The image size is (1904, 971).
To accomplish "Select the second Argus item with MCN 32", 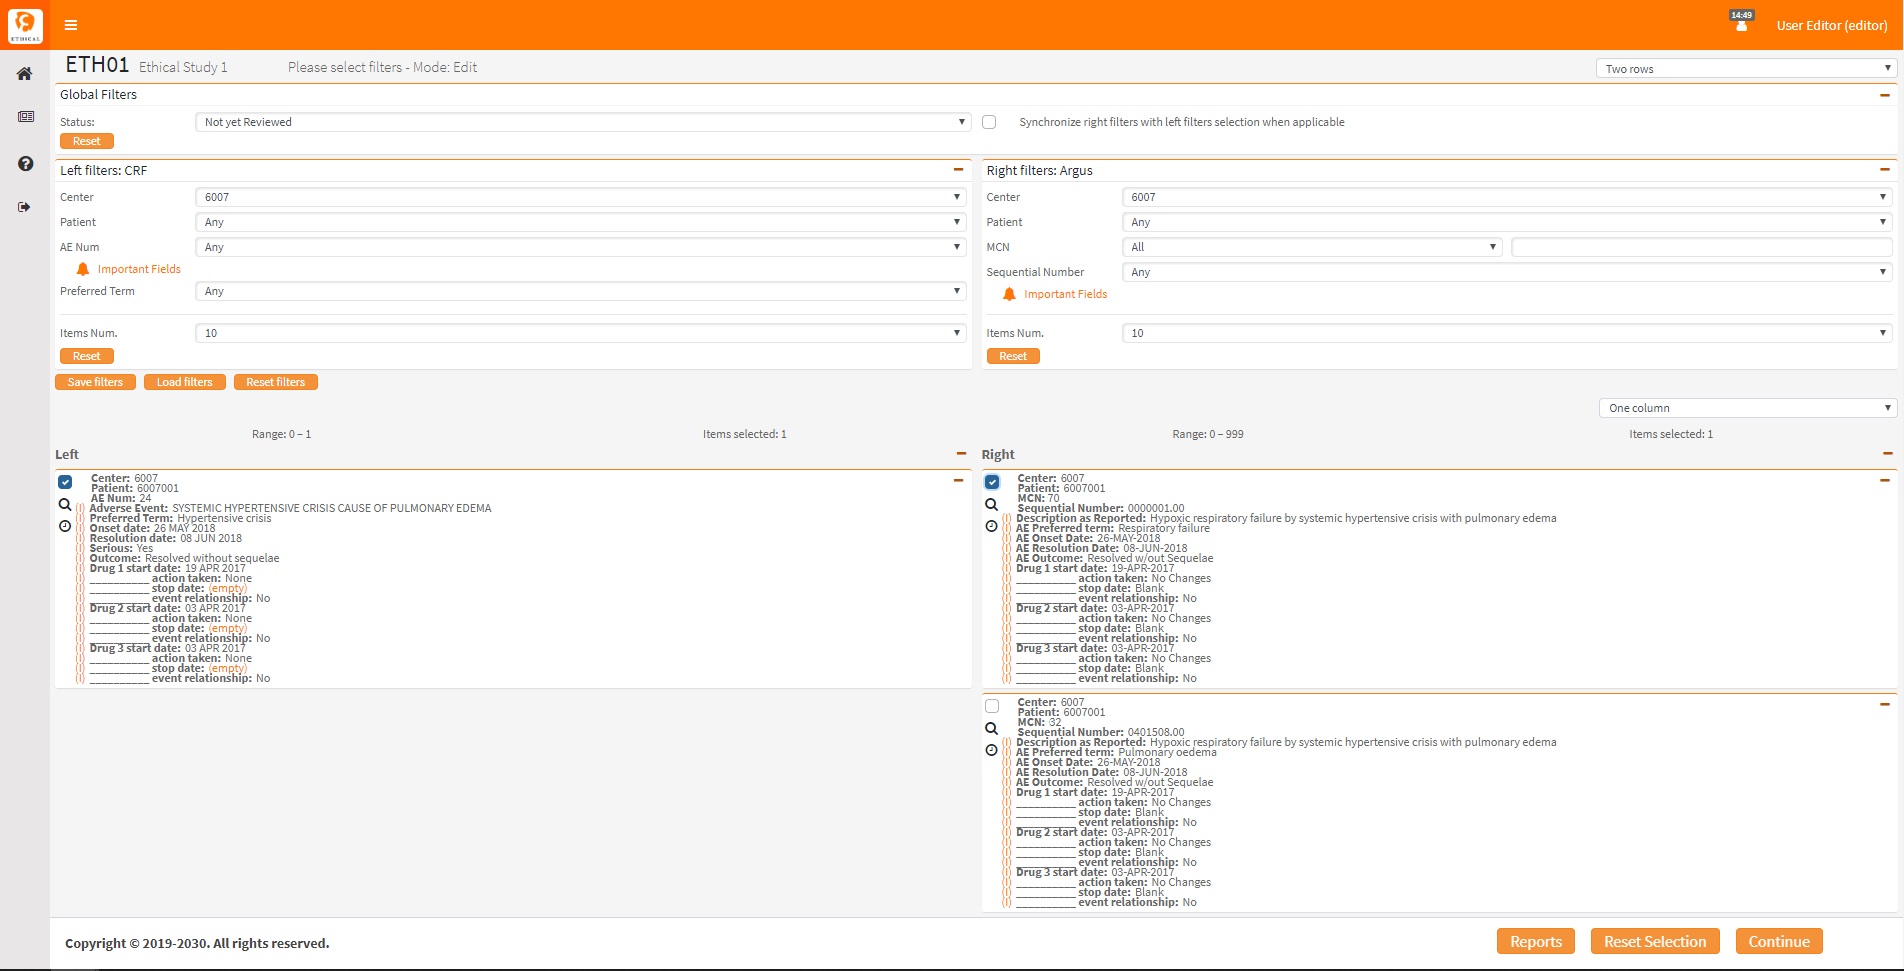I will pyautogui.click(x=991, y=706).
